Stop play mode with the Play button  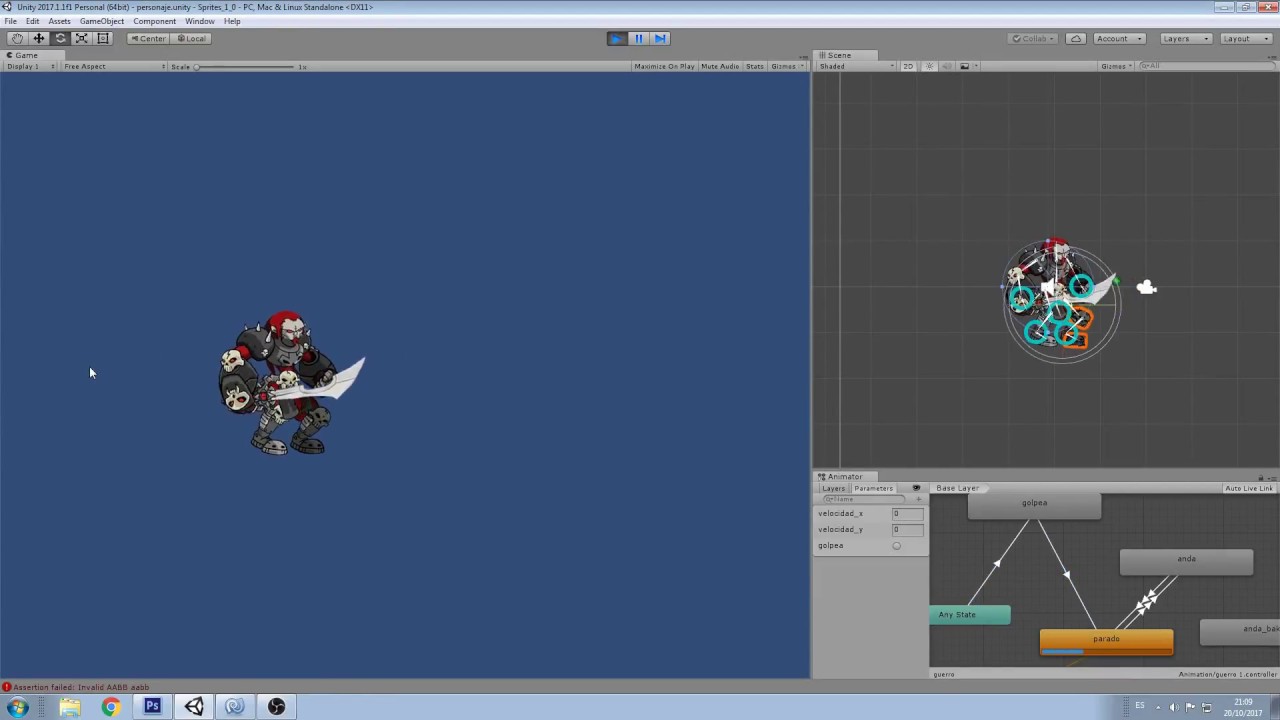[x=617, y=38]
